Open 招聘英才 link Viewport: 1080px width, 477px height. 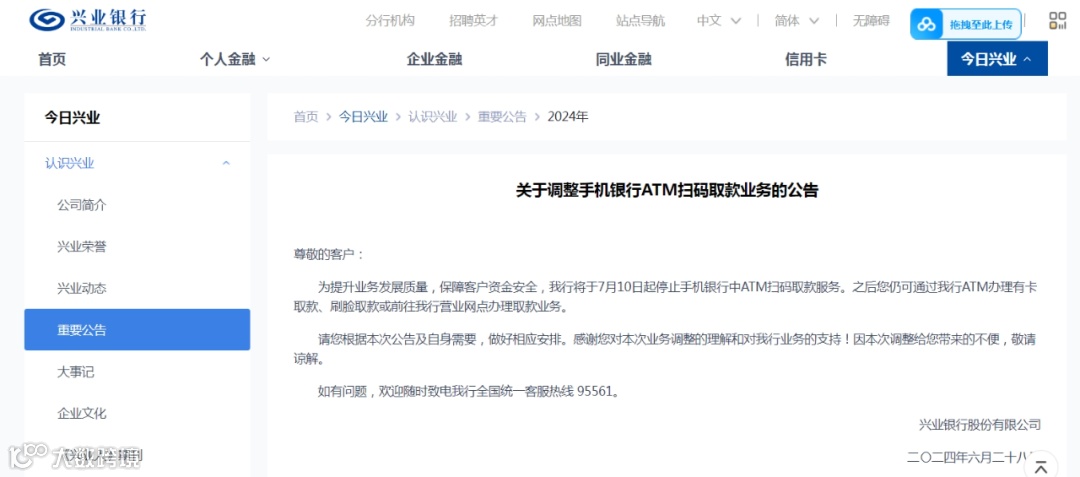click(473, 21)
